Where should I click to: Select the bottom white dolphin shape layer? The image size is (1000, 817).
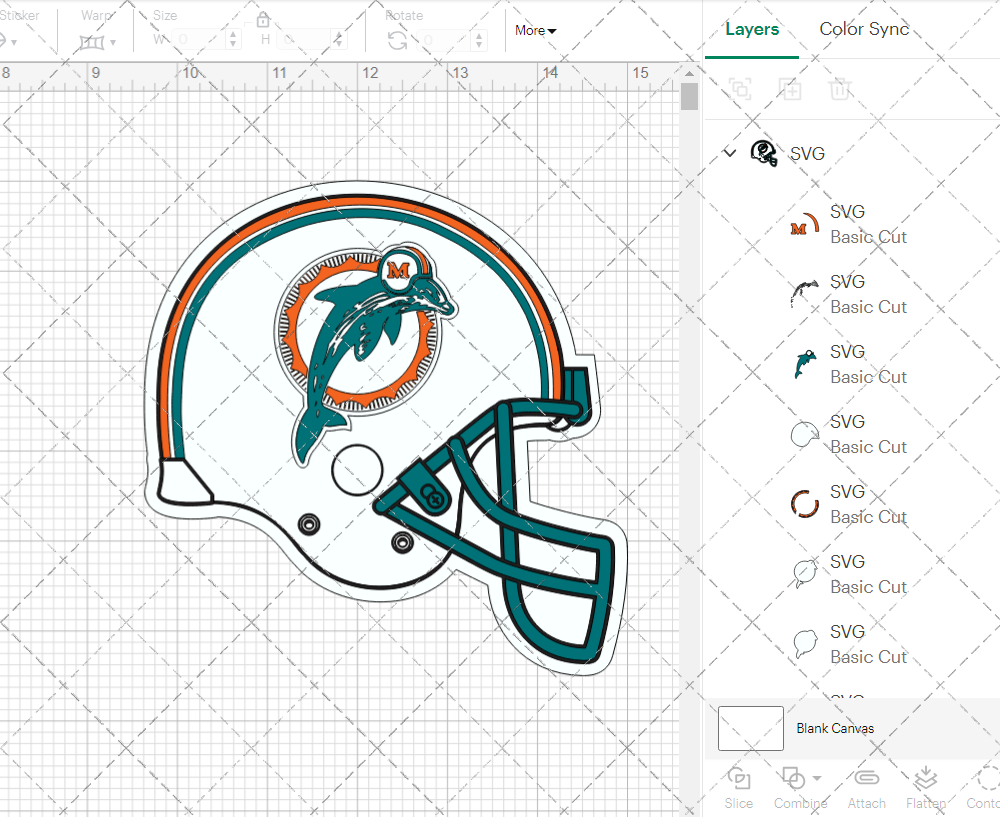pos(851,644)
